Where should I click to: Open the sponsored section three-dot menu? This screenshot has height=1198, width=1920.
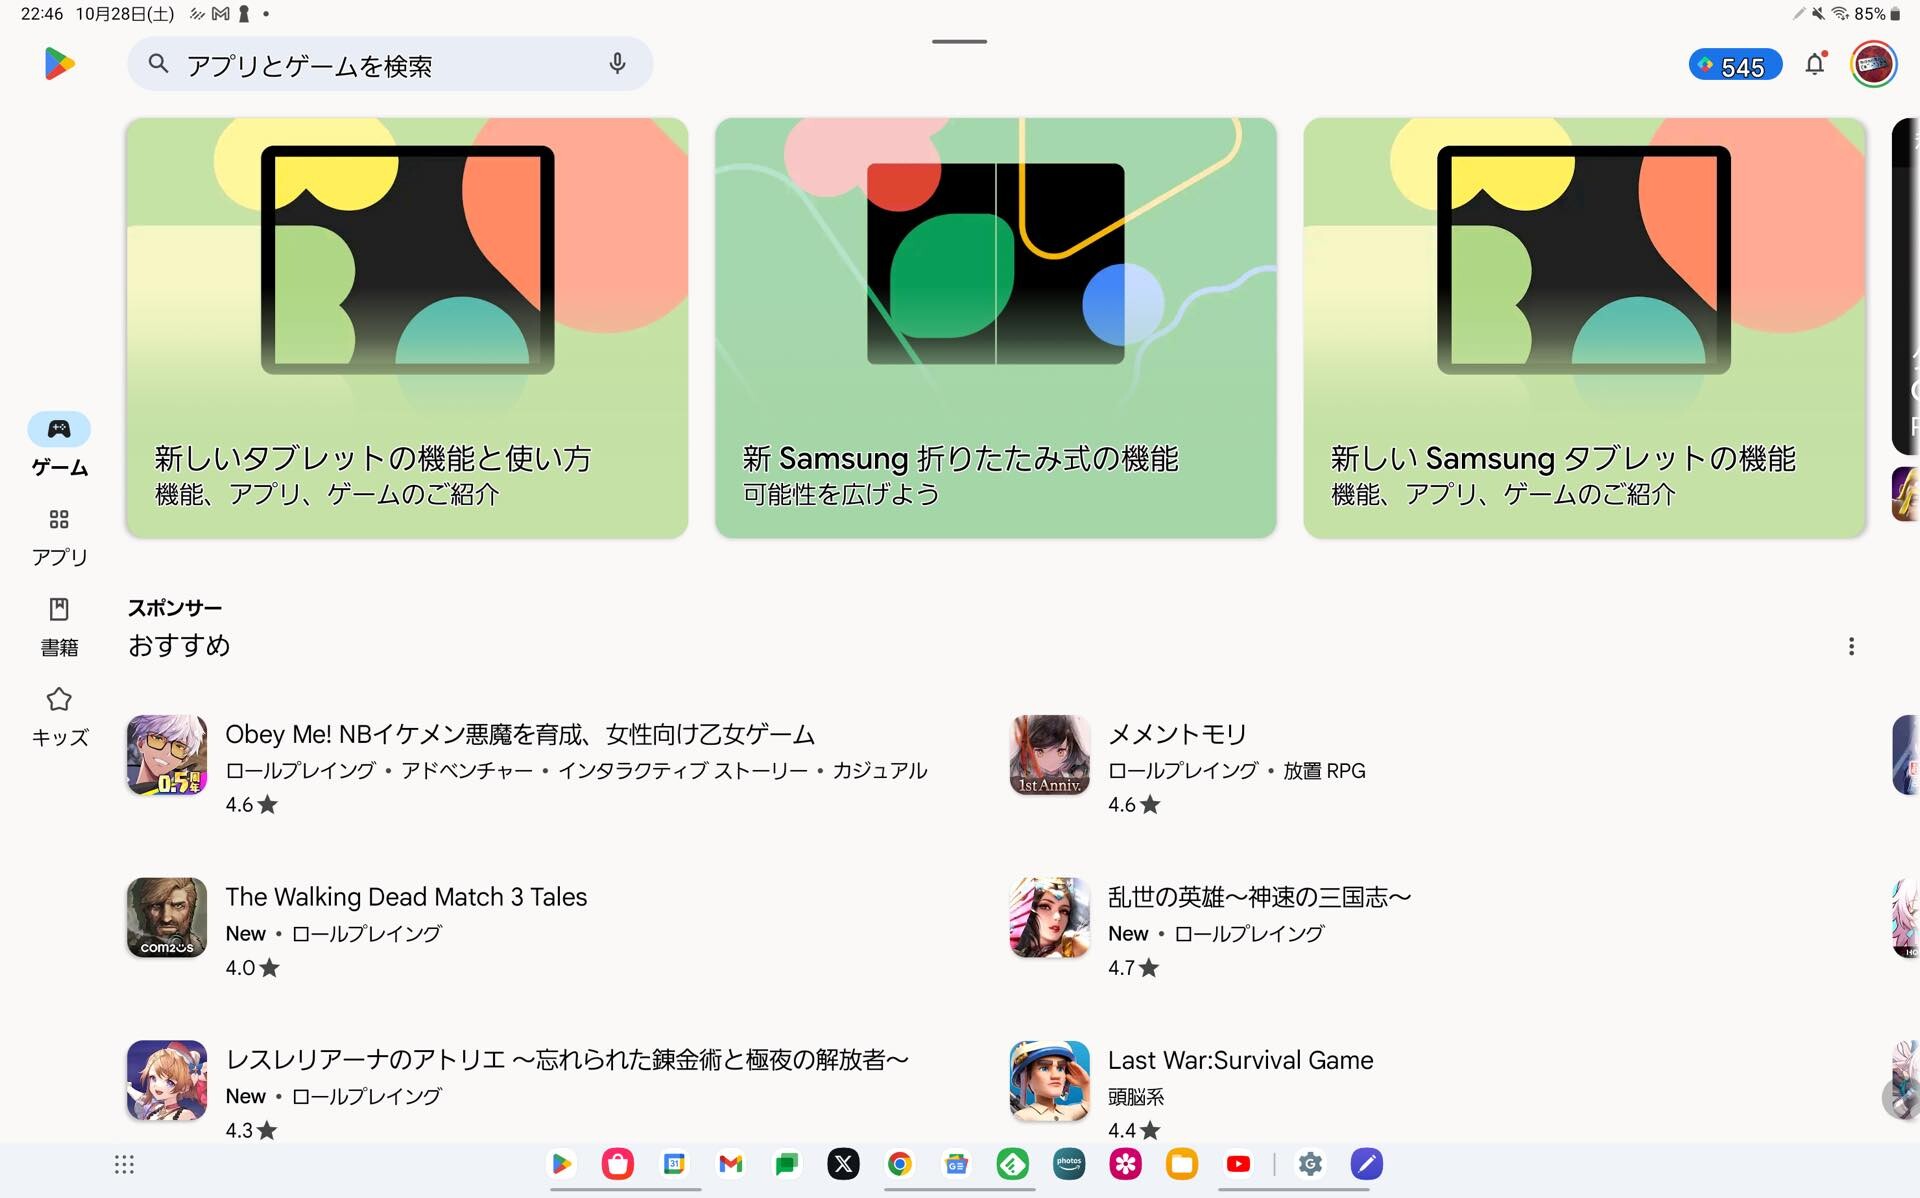point(1851,646)
